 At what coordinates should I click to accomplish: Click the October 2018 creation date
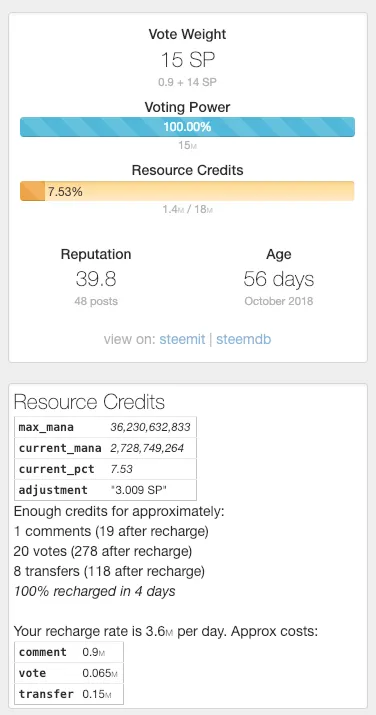[278, 301]
